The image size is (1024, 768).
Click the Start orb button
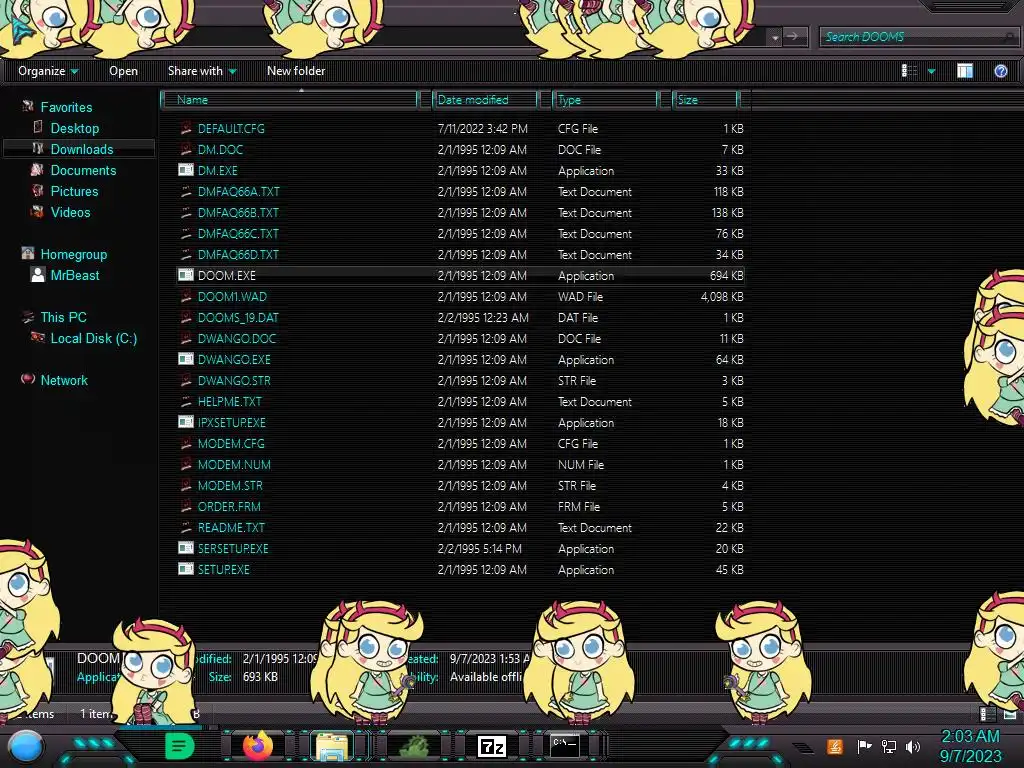point(25,747)
